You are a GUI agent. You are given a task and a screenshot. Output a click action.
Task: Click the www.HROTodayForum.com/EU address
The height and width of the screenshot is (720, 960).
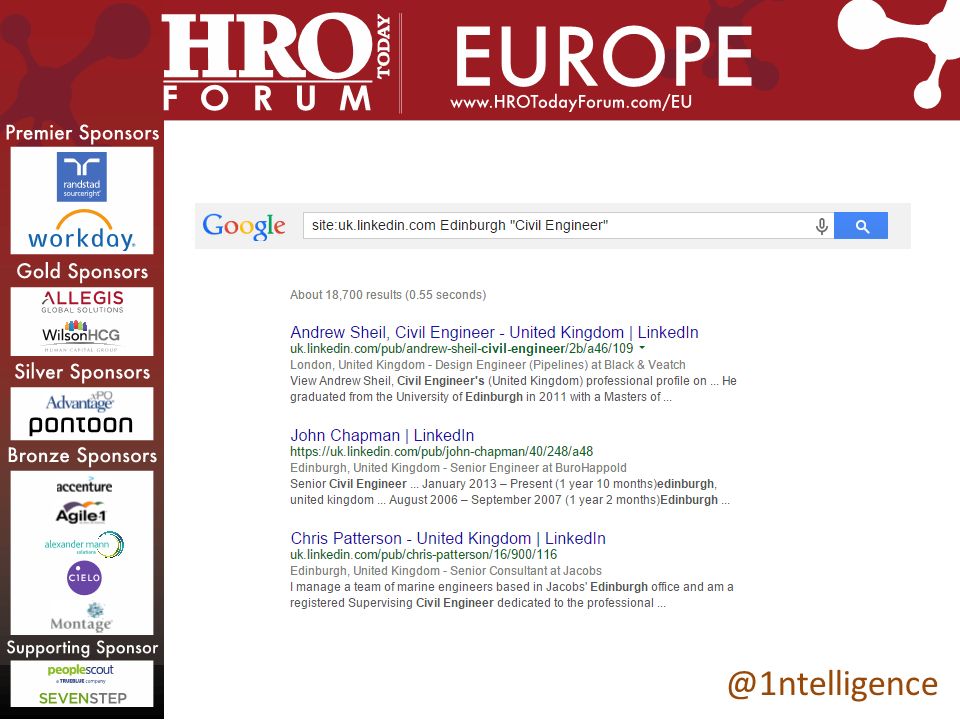[571, 102]
